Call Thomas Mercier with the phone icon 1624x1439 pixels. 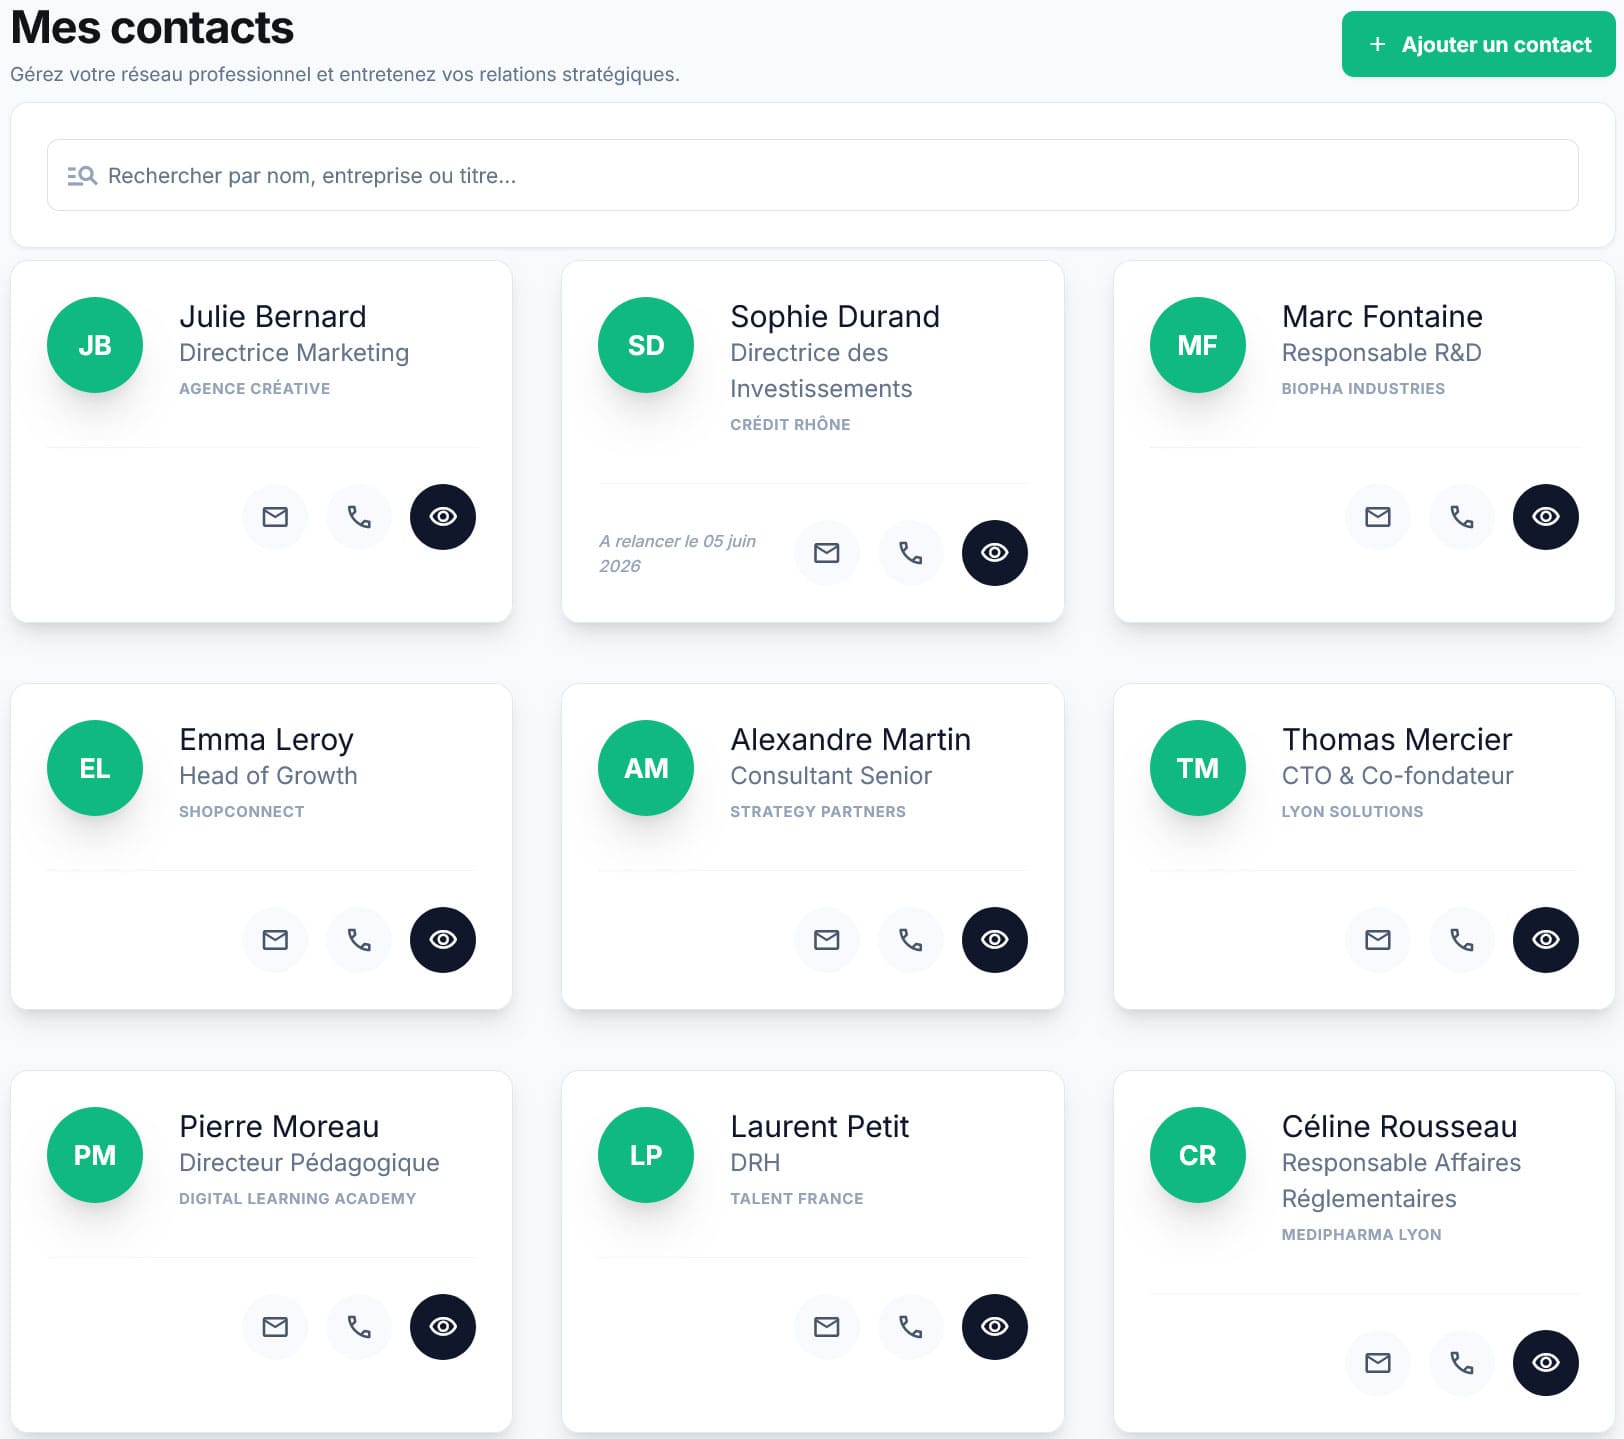(1461, 940)
